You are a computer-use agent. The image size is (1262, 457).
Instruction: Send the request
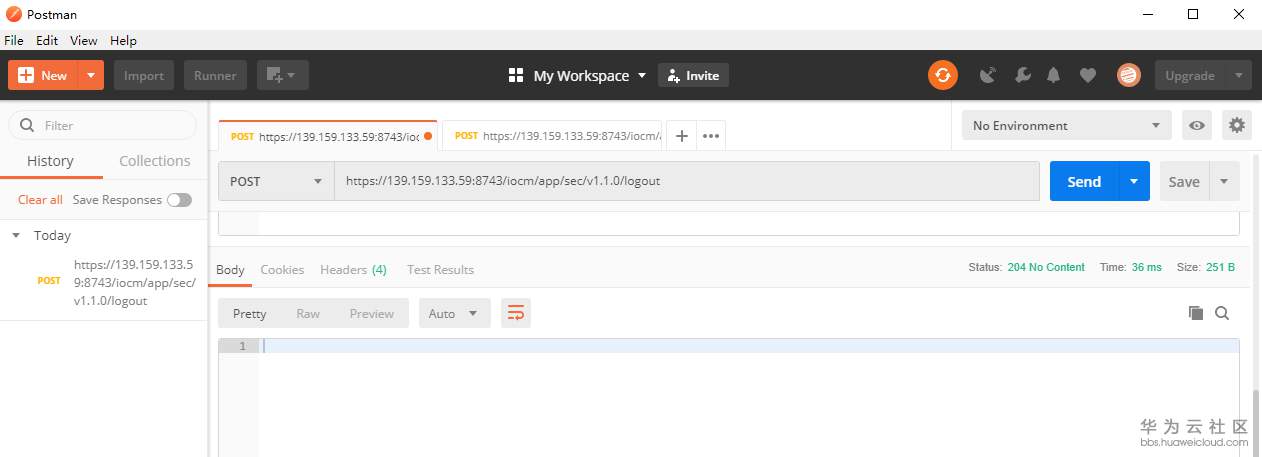(1084, 181)
